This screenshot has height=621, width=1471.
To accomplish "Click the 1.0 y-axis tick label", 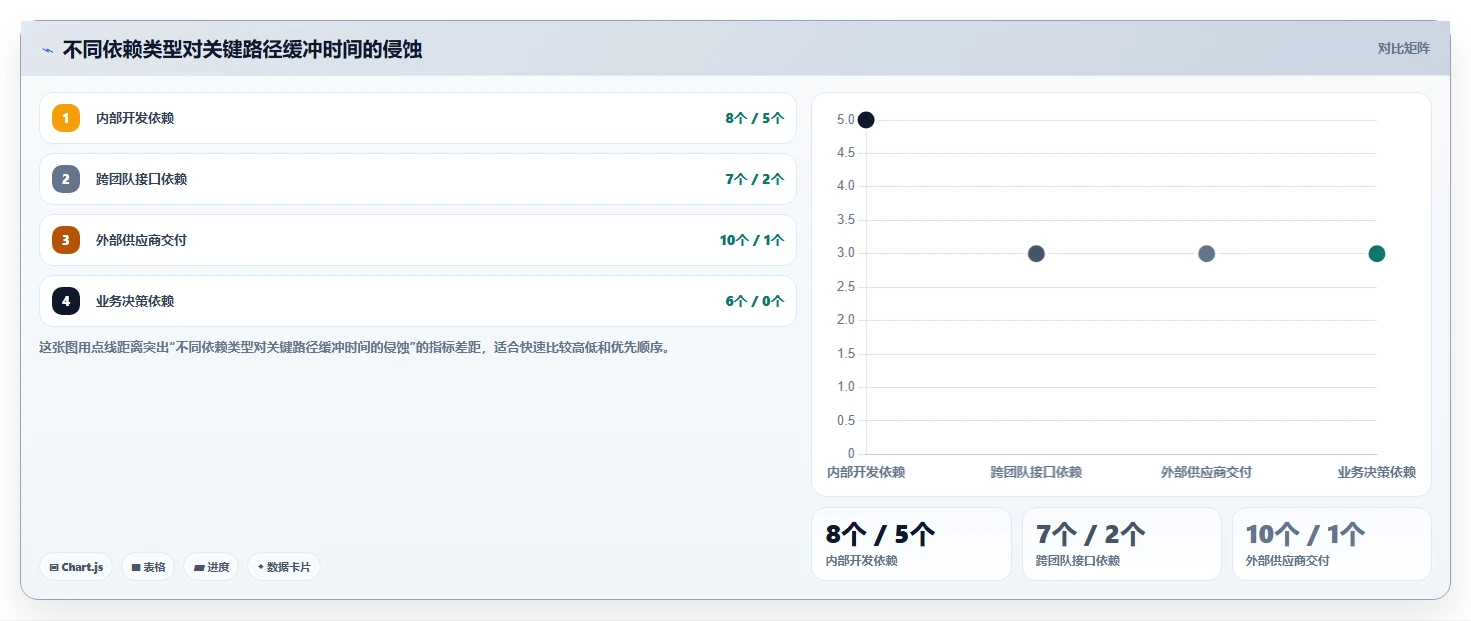I will pyautogui.click(x=845, y=387).
